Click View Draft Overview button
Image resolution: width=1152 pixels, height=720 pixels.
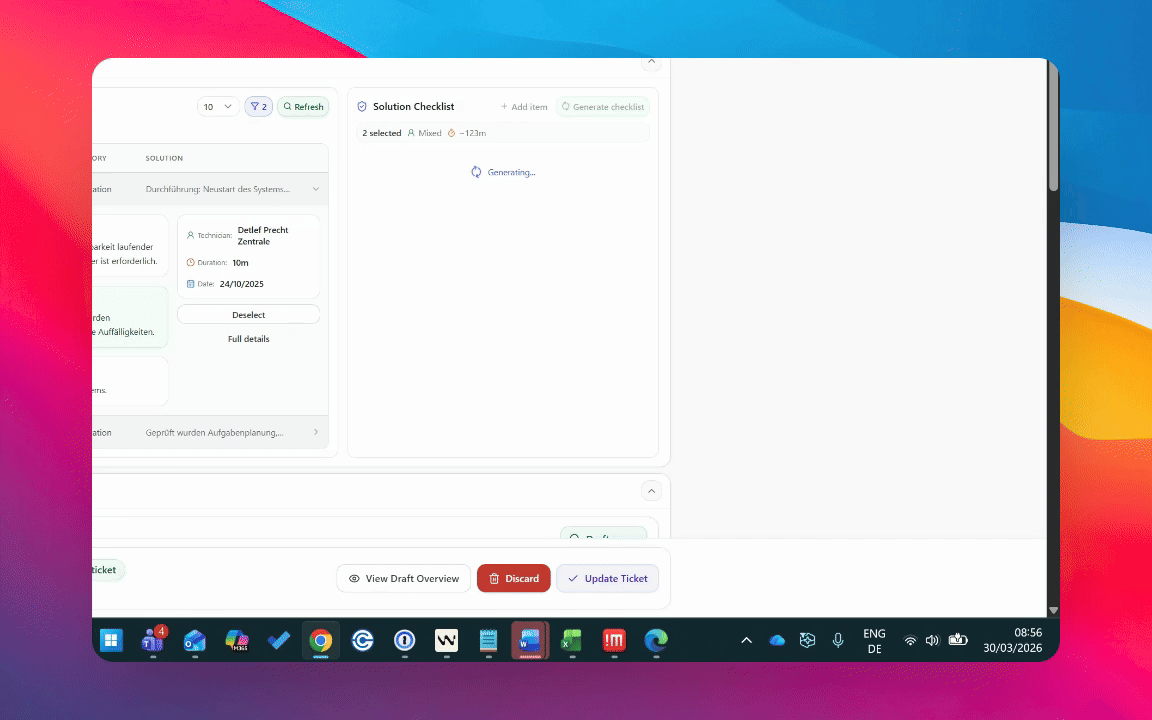(403, 578)
